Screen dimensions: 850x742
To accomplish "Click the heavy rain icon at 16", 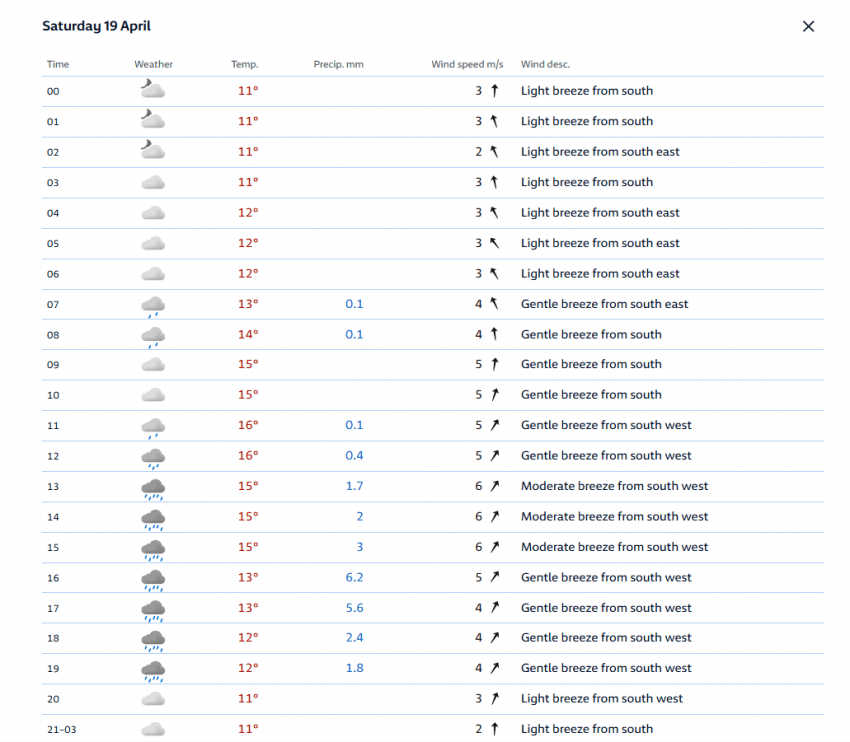I will [153, 579].
